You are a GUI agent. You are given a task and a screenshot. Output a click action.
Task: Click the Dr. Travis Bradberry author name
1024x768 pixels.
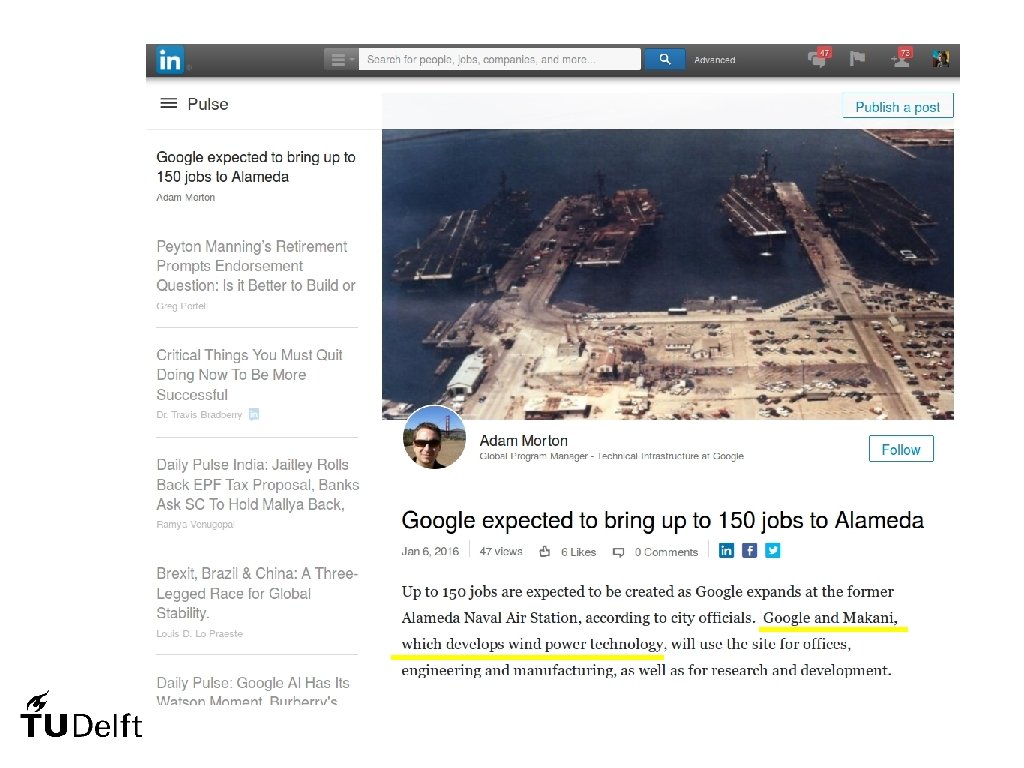(x=199, y=415)
